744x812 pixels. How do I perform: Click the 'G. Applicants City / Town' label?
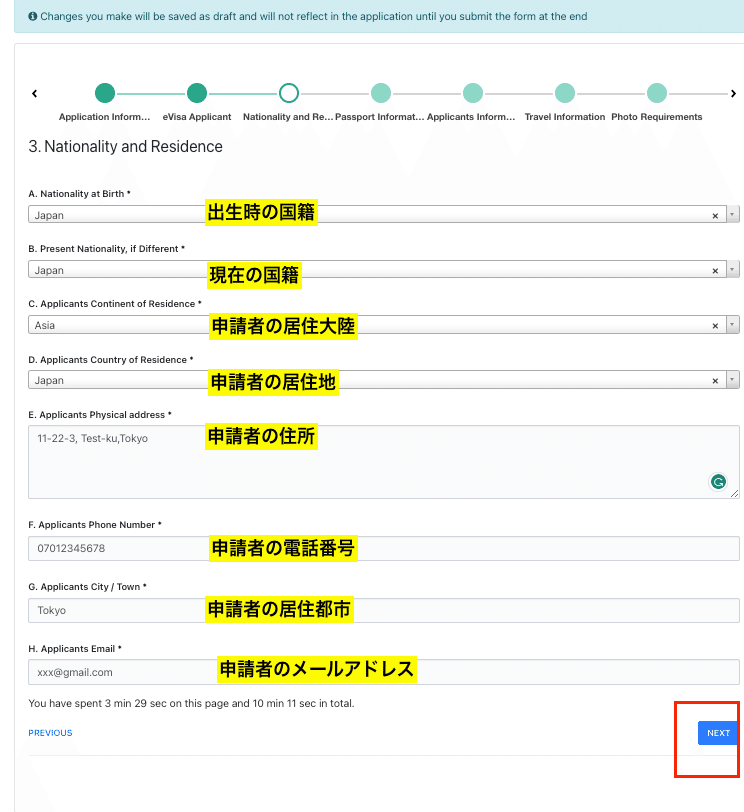tap(87, 587)
